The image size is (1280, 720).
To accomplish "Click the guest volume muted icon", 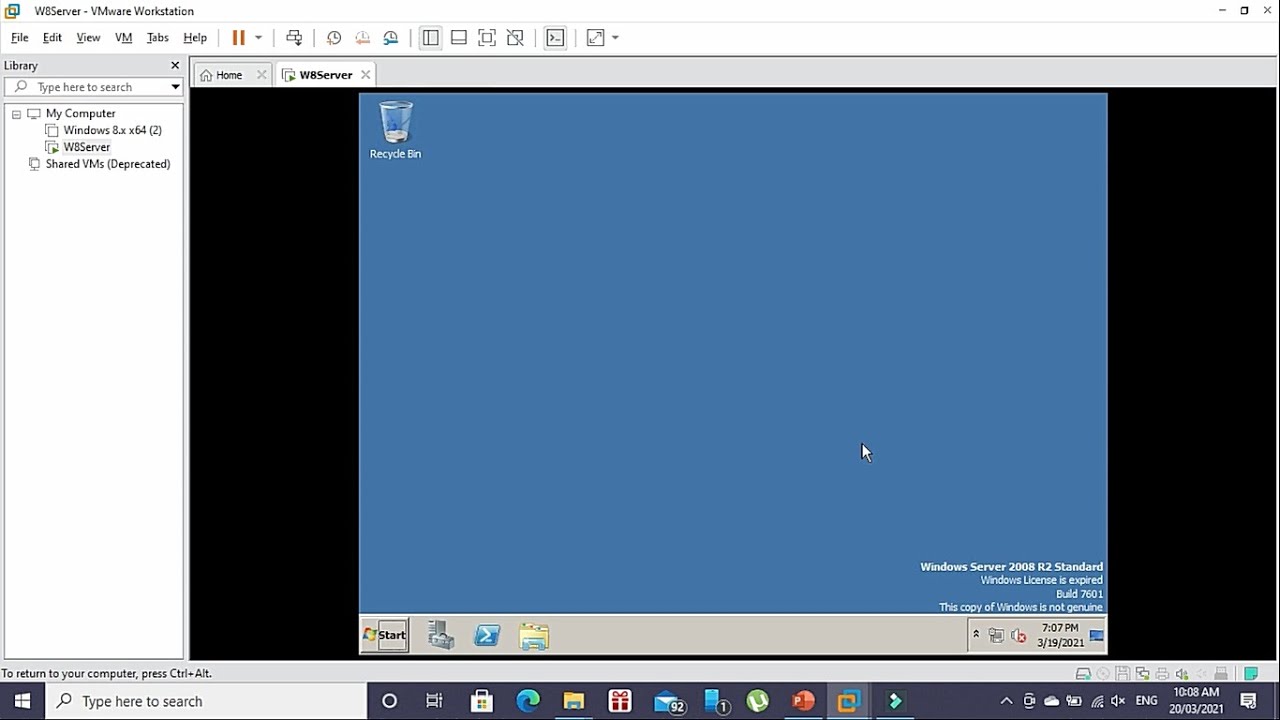I will pos(1018,636).
